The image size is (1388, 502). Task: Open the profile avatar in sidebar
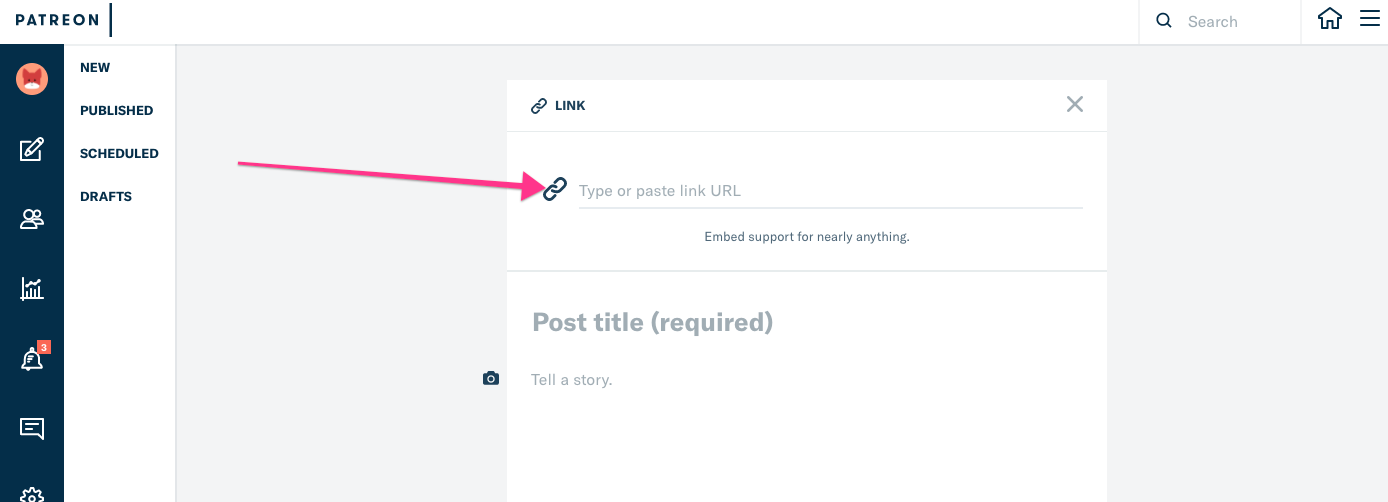click(x=32, y=78)
